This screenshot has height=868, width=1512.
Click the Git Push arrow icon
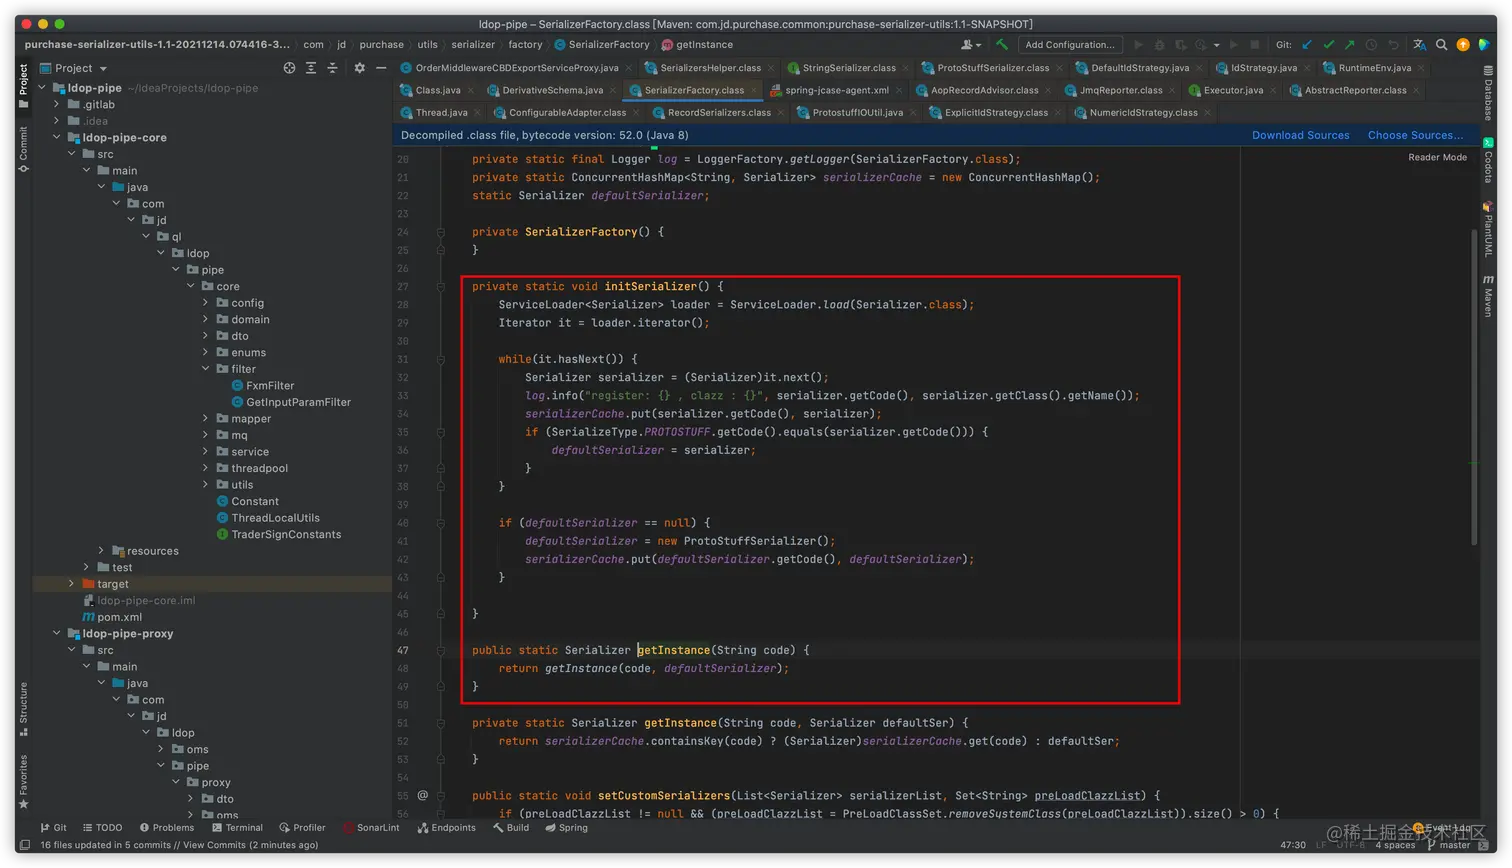point(1349,45)
